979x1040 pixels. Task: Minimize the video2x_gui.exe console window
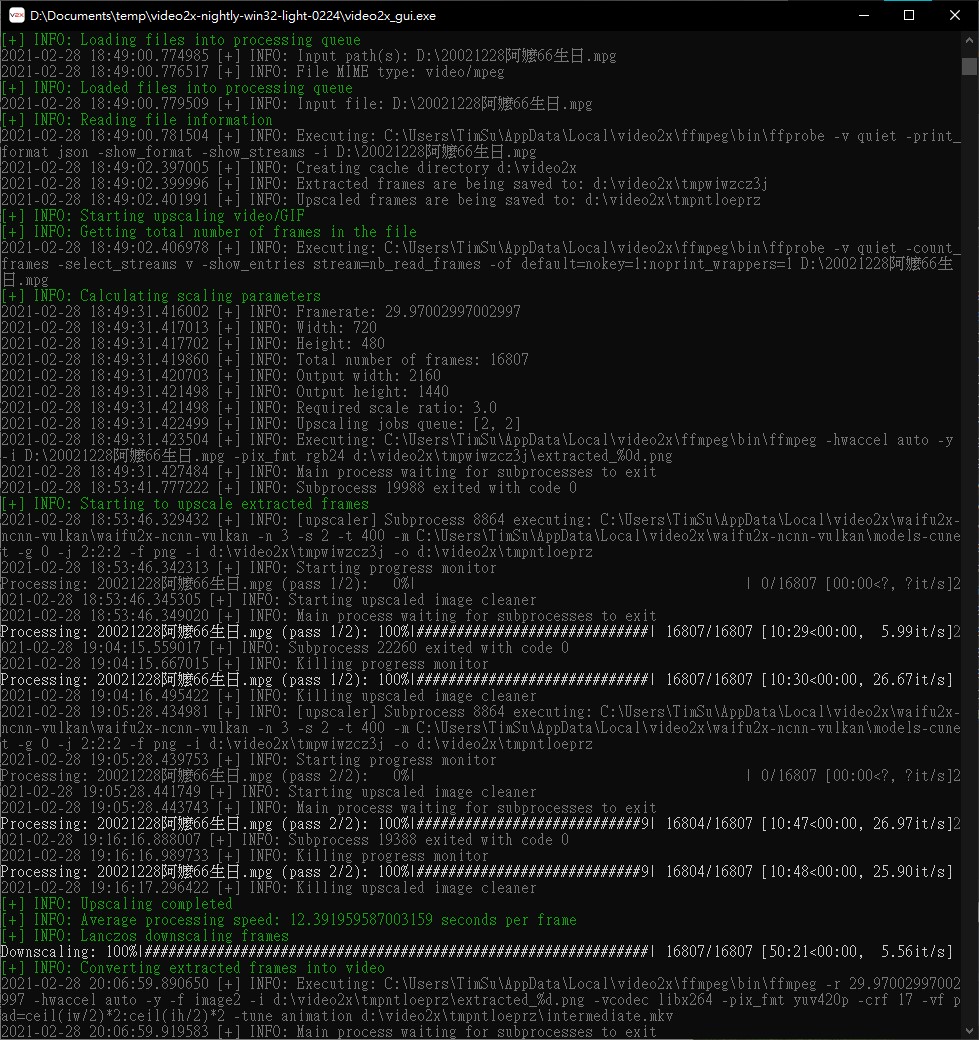[x=864, y=15]
